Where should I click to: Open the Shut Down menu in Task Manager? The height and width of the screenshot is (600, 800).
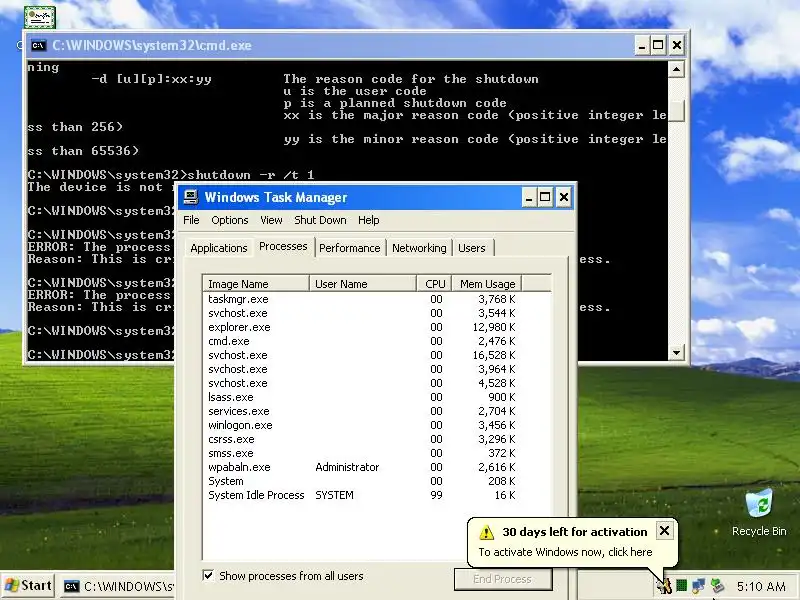(x=320, y=220)
